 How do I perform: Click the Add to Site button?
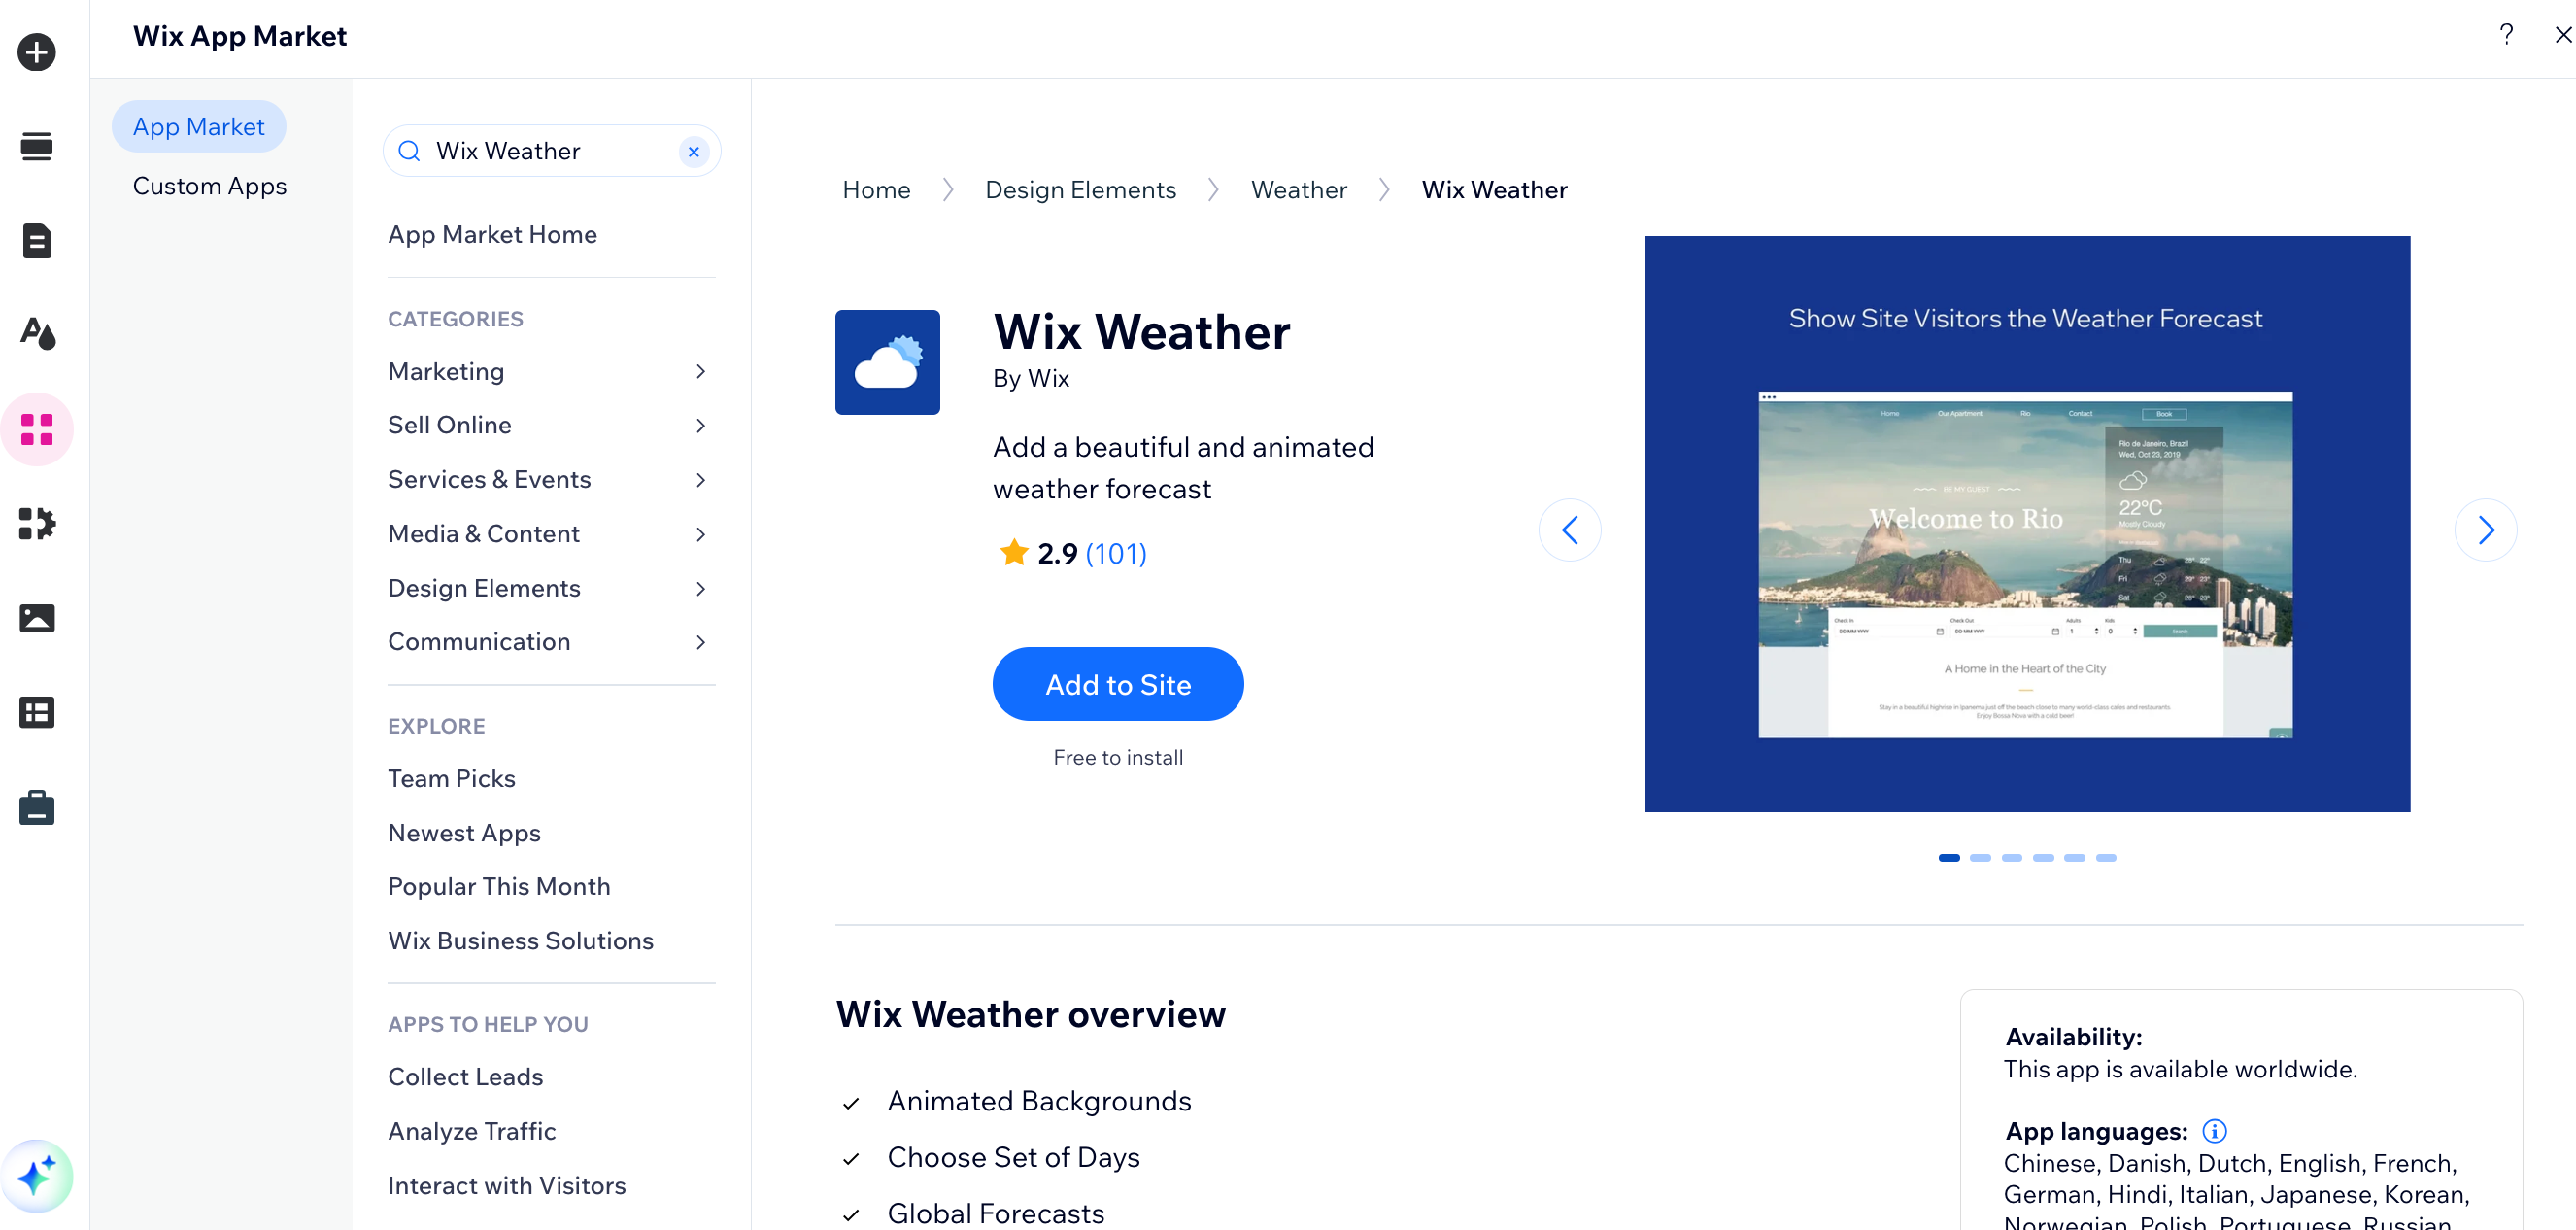coord(1117,683)
